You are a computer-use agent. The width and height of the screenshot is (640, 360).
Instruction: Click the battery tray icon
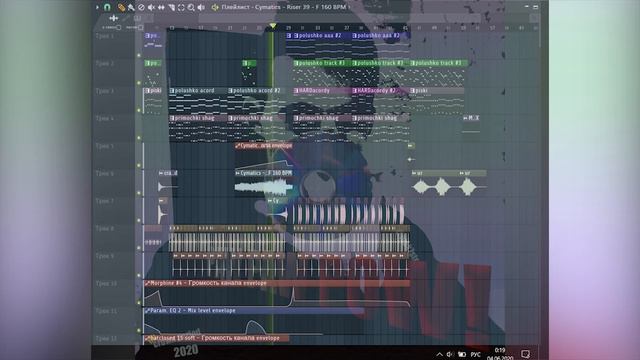click(462, 354)
